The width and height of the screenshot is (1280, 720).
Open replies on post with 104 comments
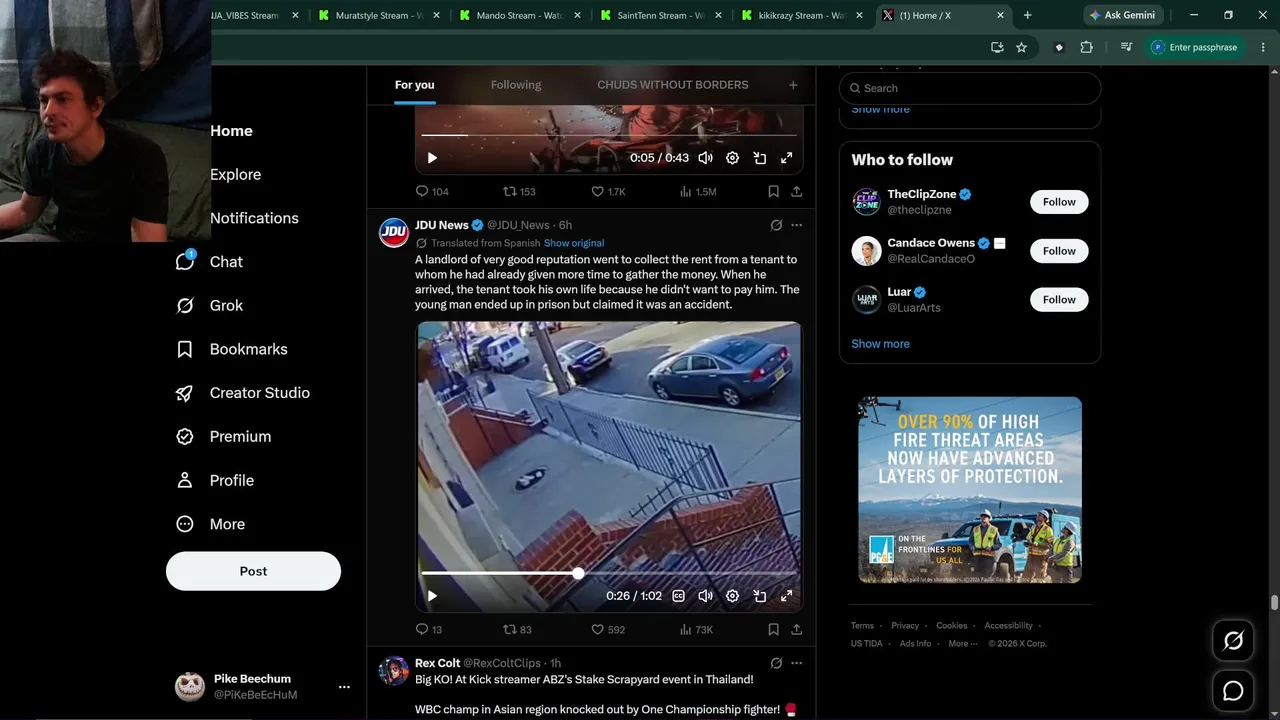tap(432, 192)
